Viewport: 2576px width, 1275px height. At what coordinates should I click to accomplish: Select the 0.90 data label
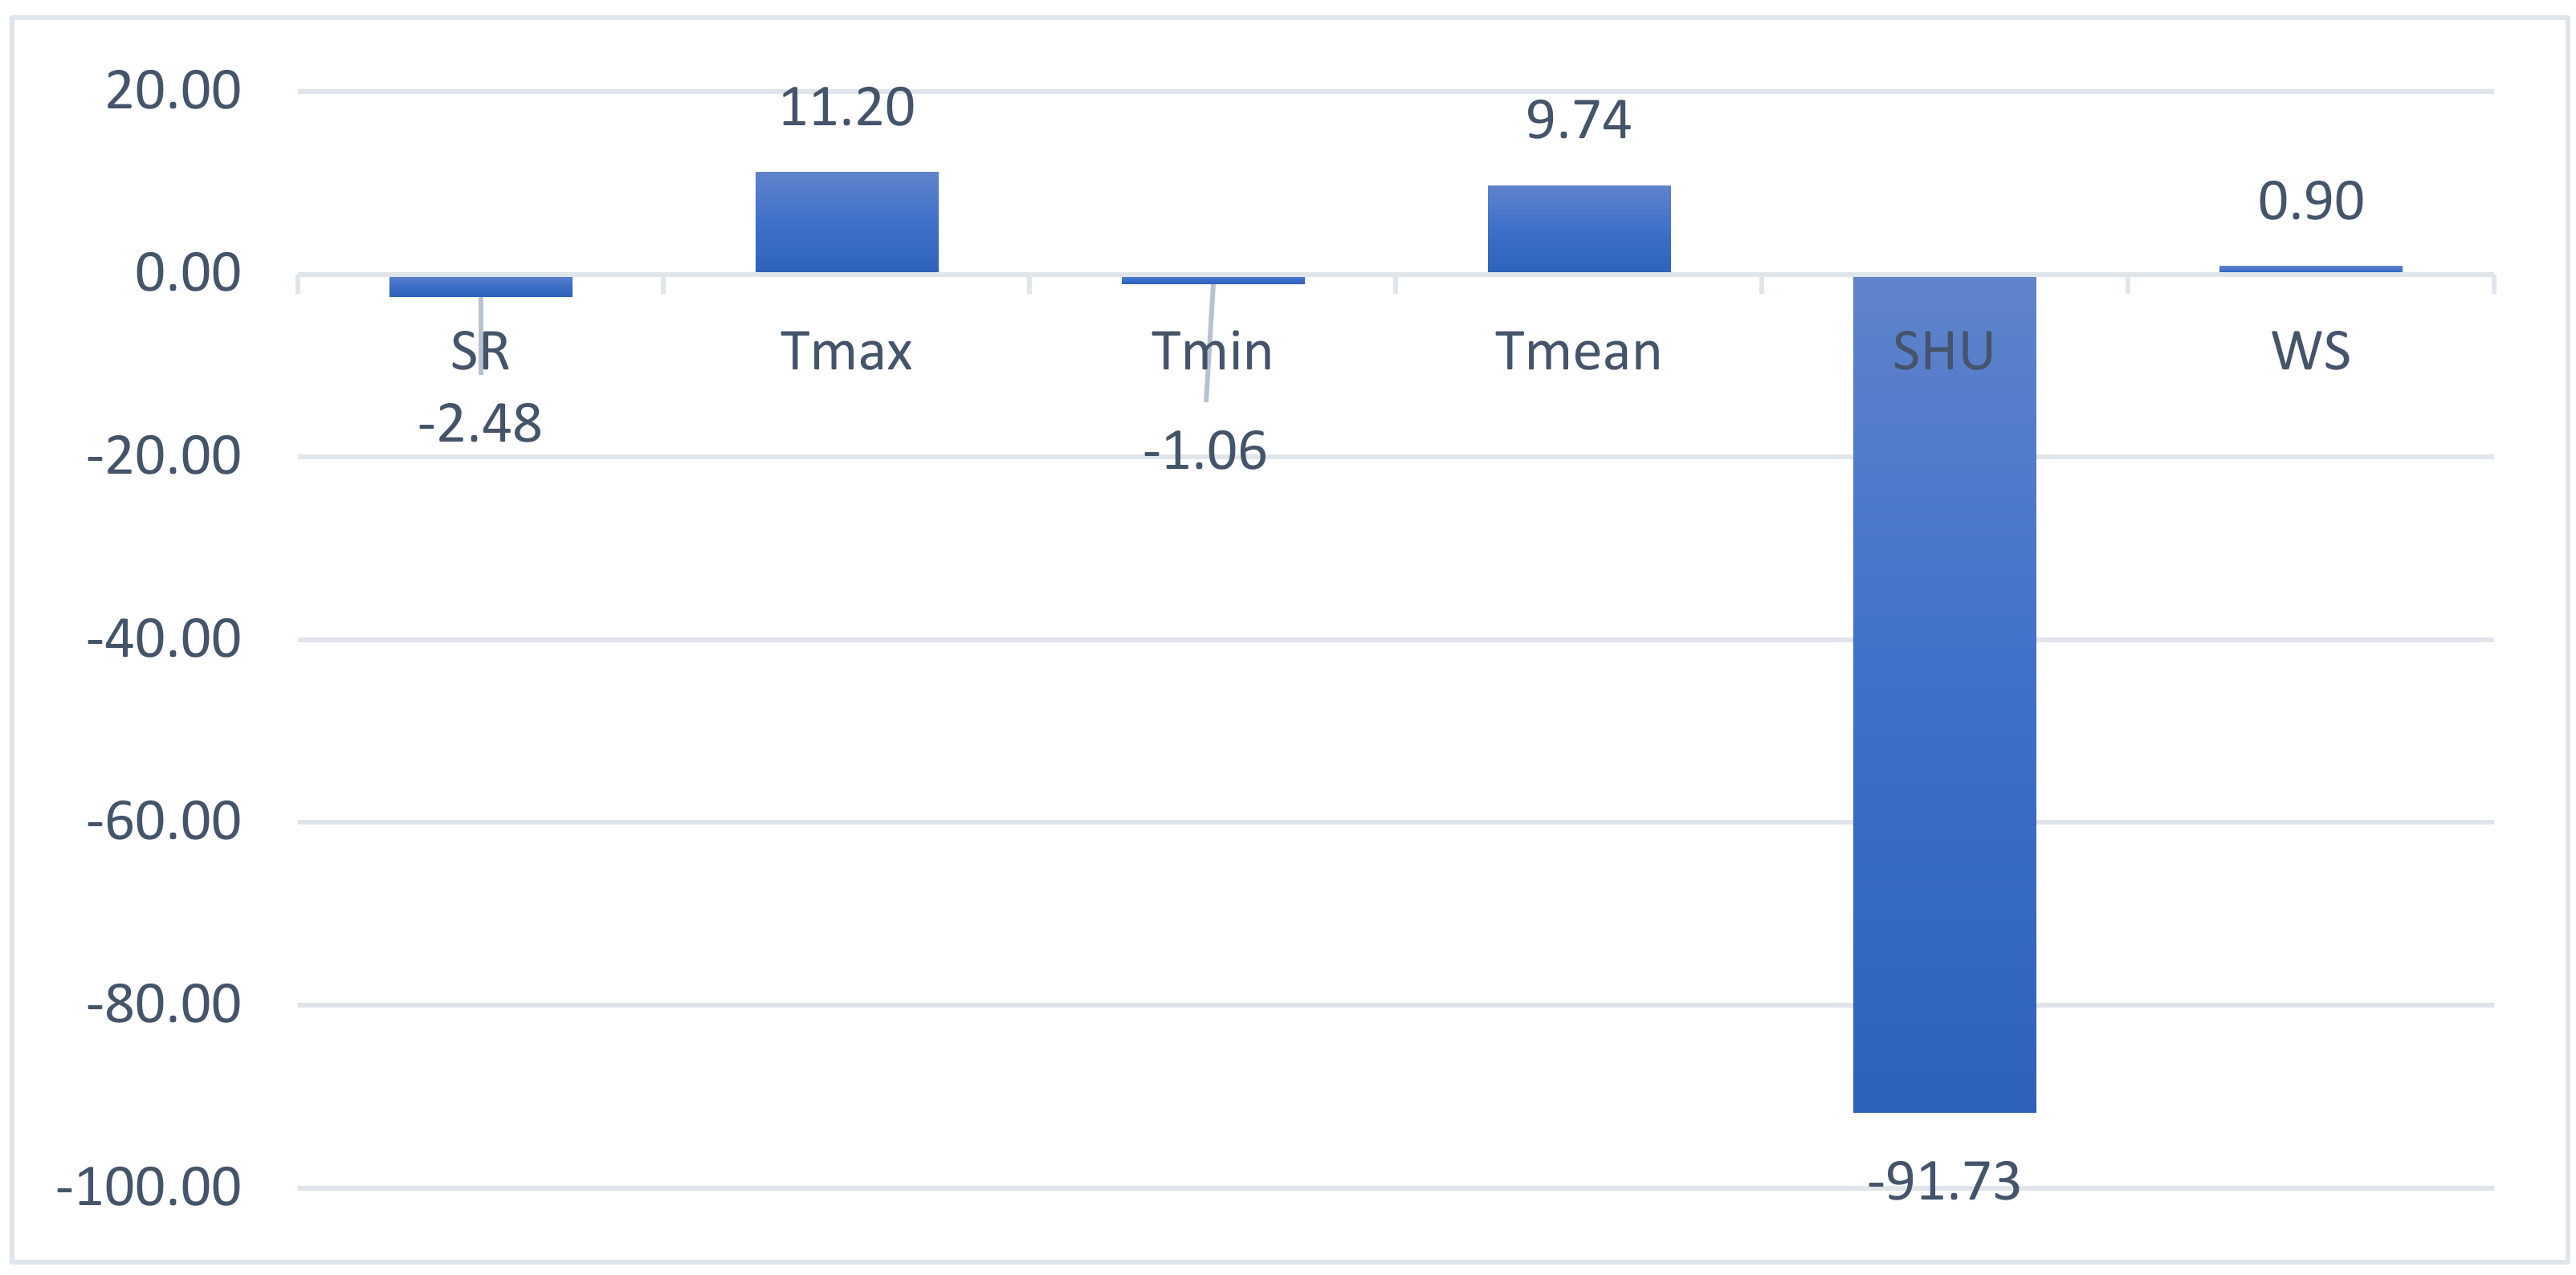(2310, 202)
